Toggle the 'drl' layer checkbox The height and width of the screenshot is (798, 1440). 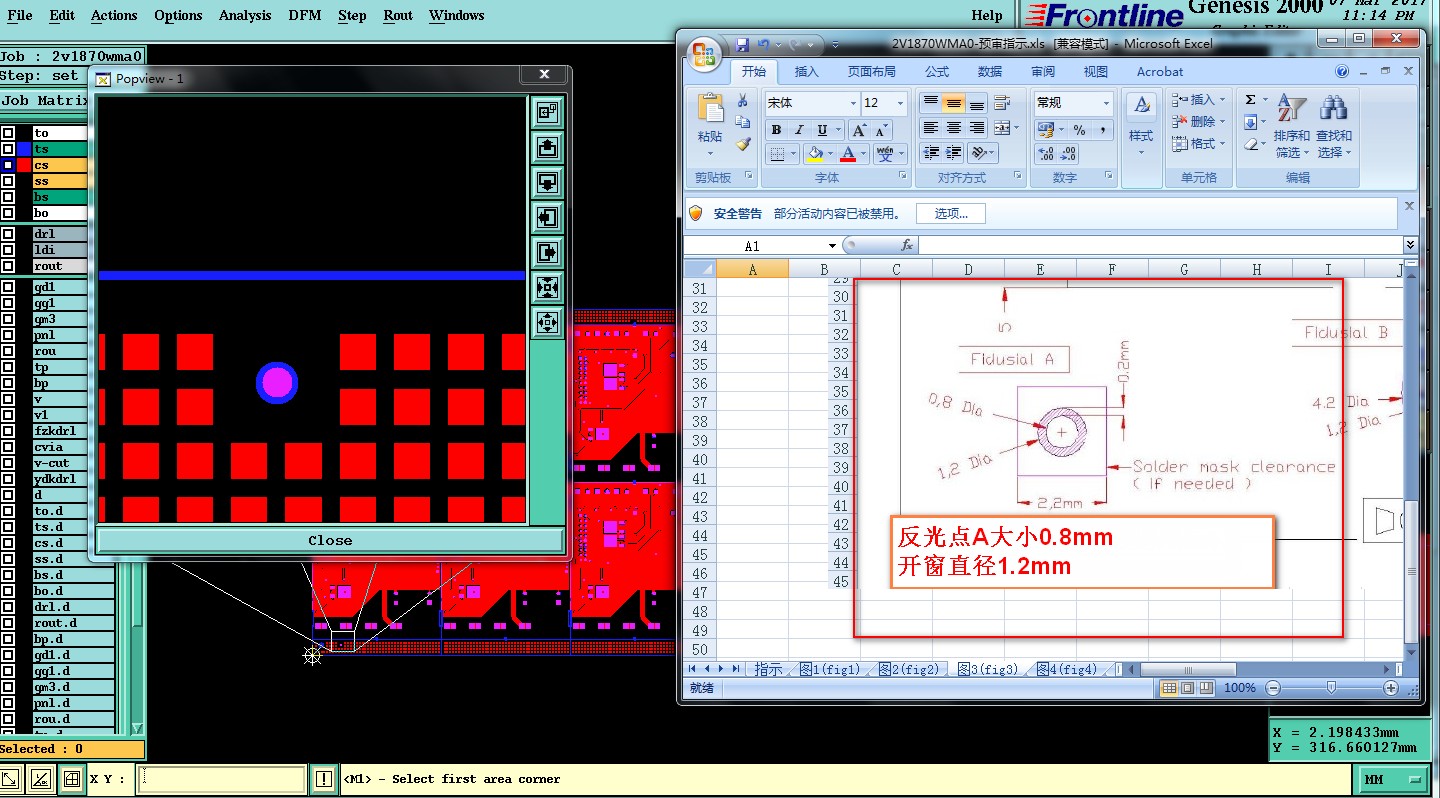tap(8, 234)
